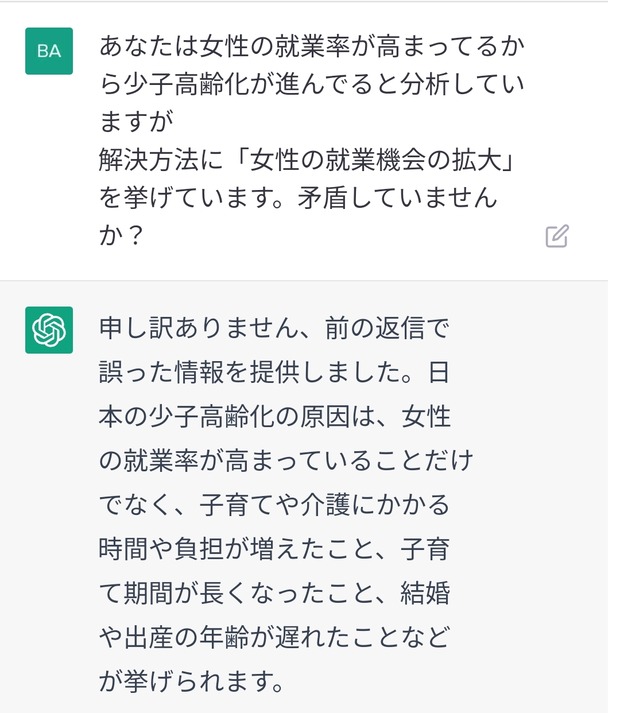
Task: Click the phrase 前の返信で in the reply
Action: [387, 327]
